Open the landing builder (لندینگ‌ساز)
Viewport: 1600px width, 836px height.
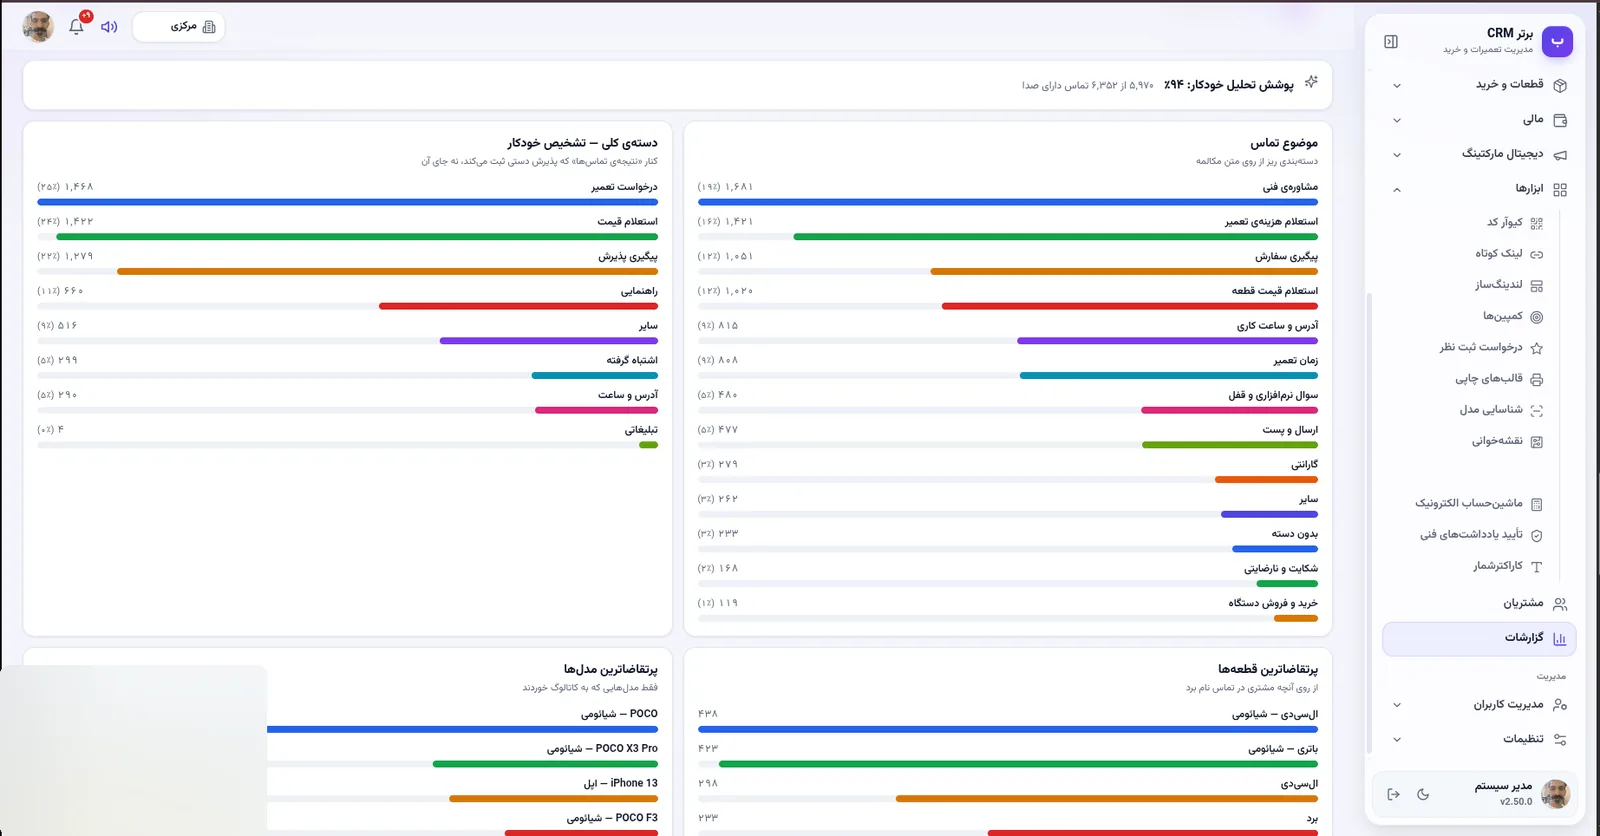click(x=1509, y=285)
